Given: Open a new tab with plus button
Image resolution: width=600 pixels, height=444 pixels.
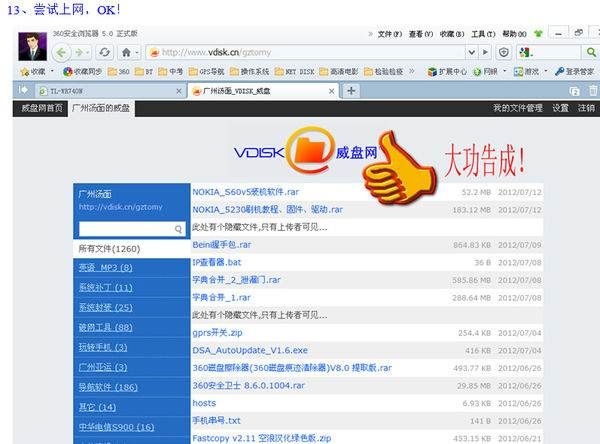Looking at the screenshot, I should pyautogui.click(x=351, y=91).
